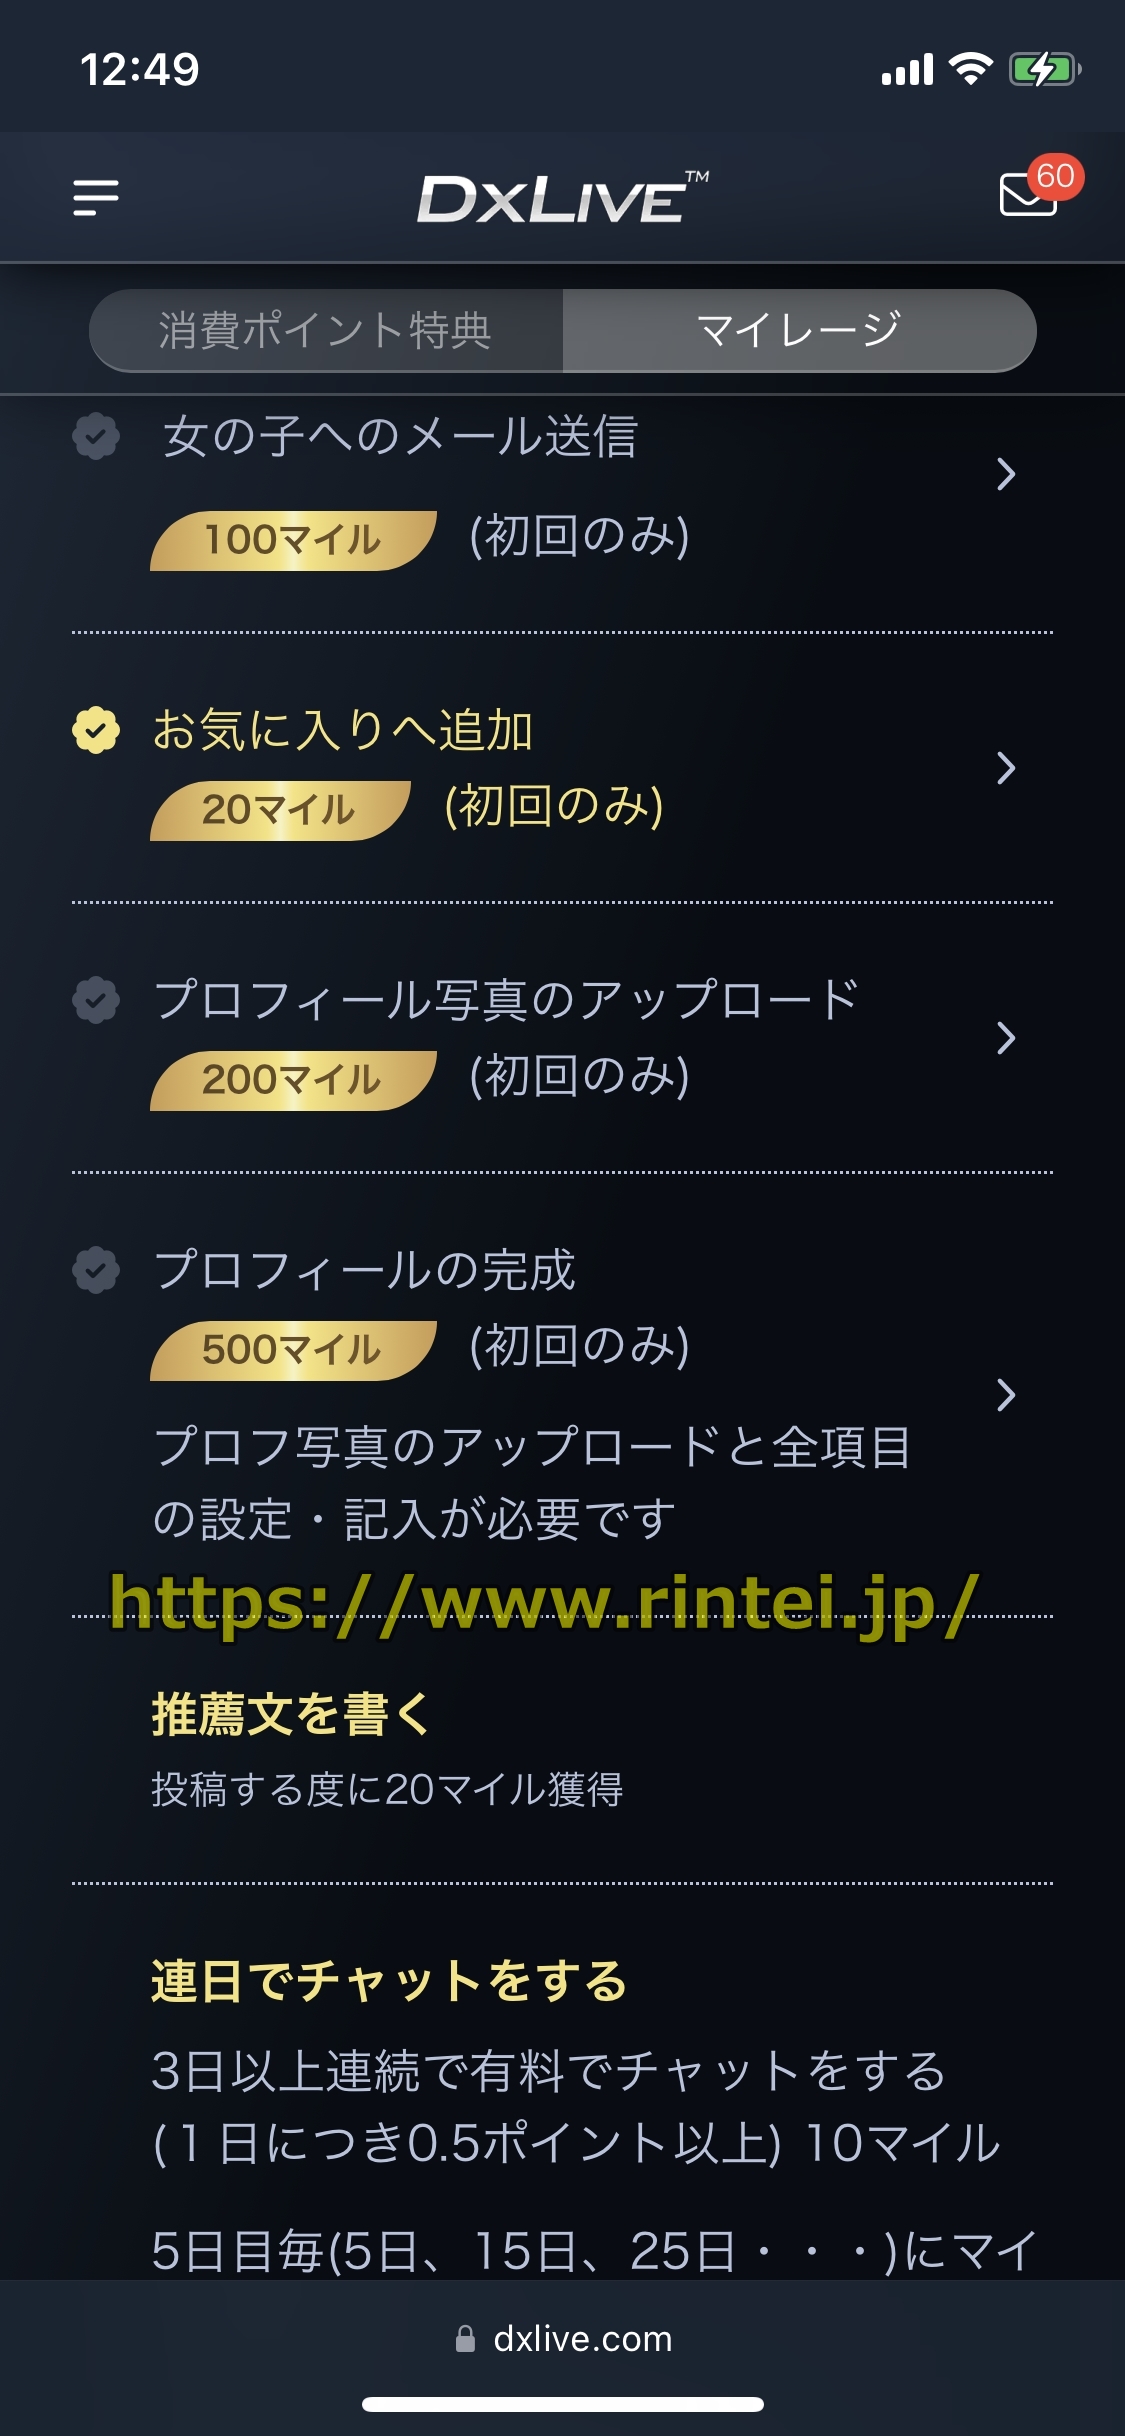Screen dimensions: 1125x2436
Task: Tap the 60 unread notification badge
Action: [1055, 176]
